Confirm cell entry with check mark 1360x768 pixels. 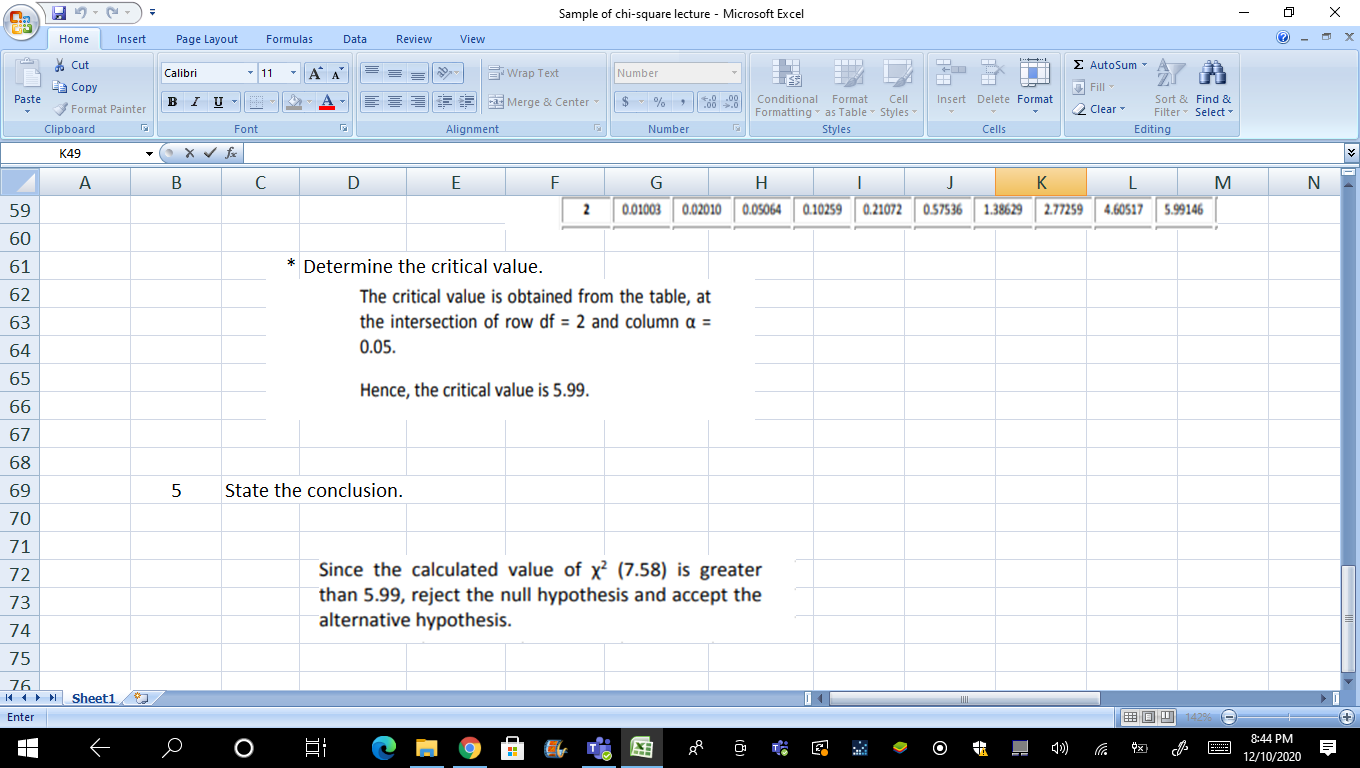pyautogui.click(x=210, y=153)
